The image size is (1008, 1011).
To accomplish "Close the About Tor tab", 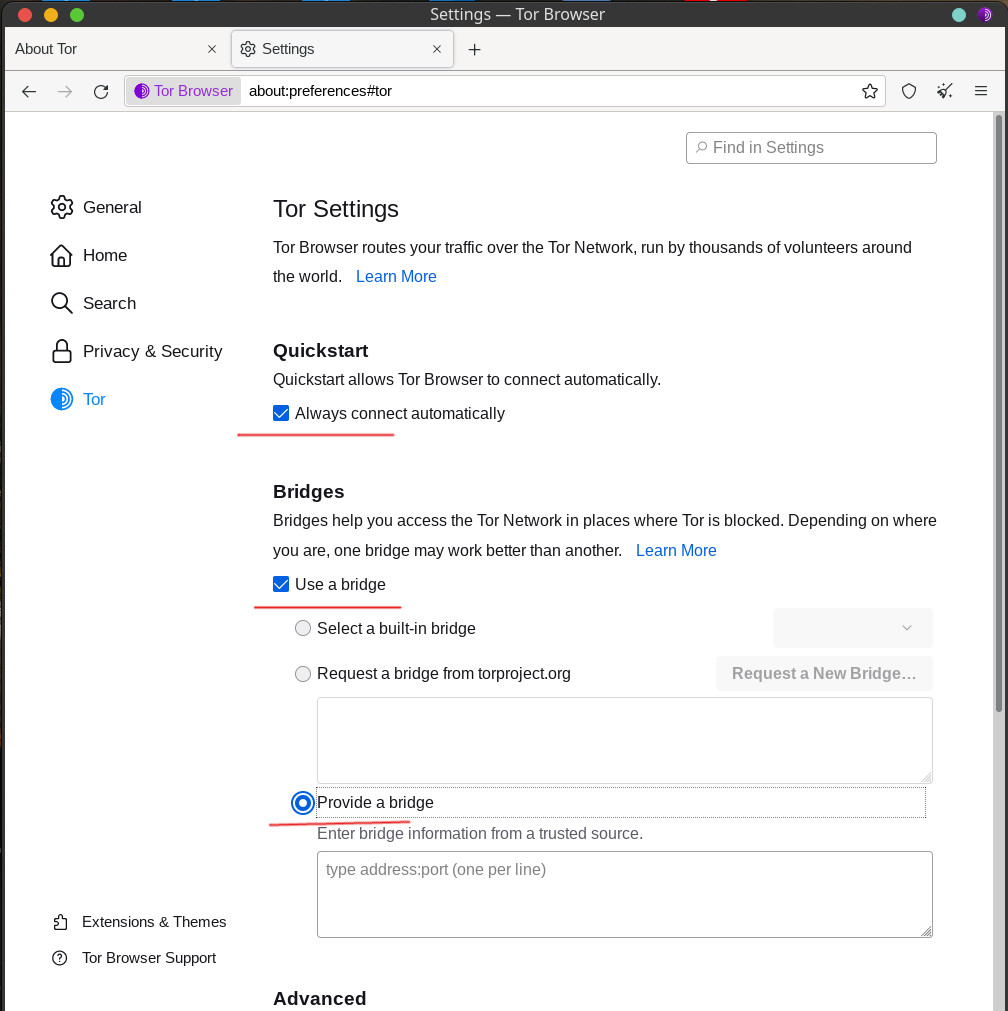I will pos(212,49).
